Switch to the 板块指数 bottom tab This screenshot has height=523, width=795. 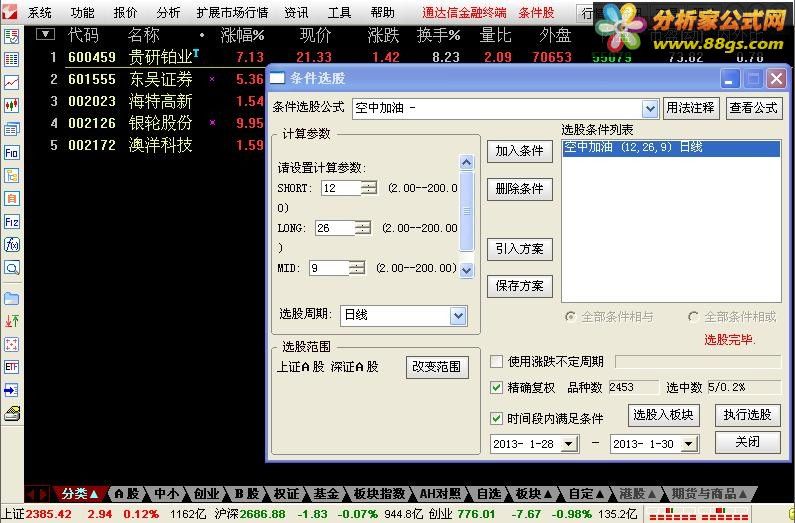[x=380, y=493]
